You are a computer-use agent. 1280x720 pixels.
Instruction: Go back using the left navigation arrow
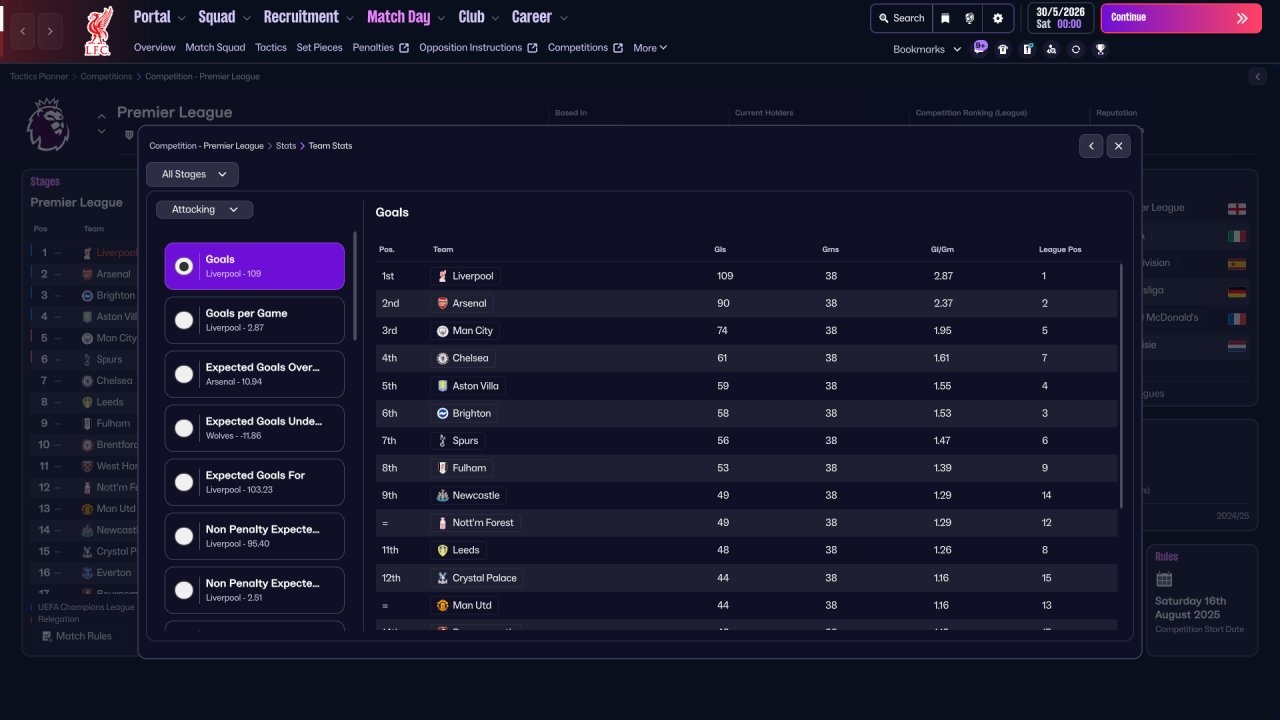[x=24, y=32]
